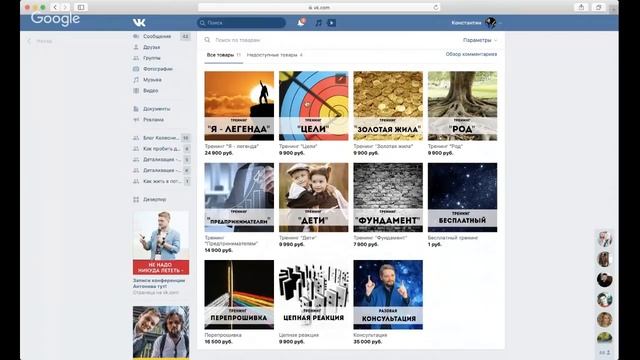Expand the profile menu arrow beside the avatar
The image size is (640, 360).
tap(500, 23)
